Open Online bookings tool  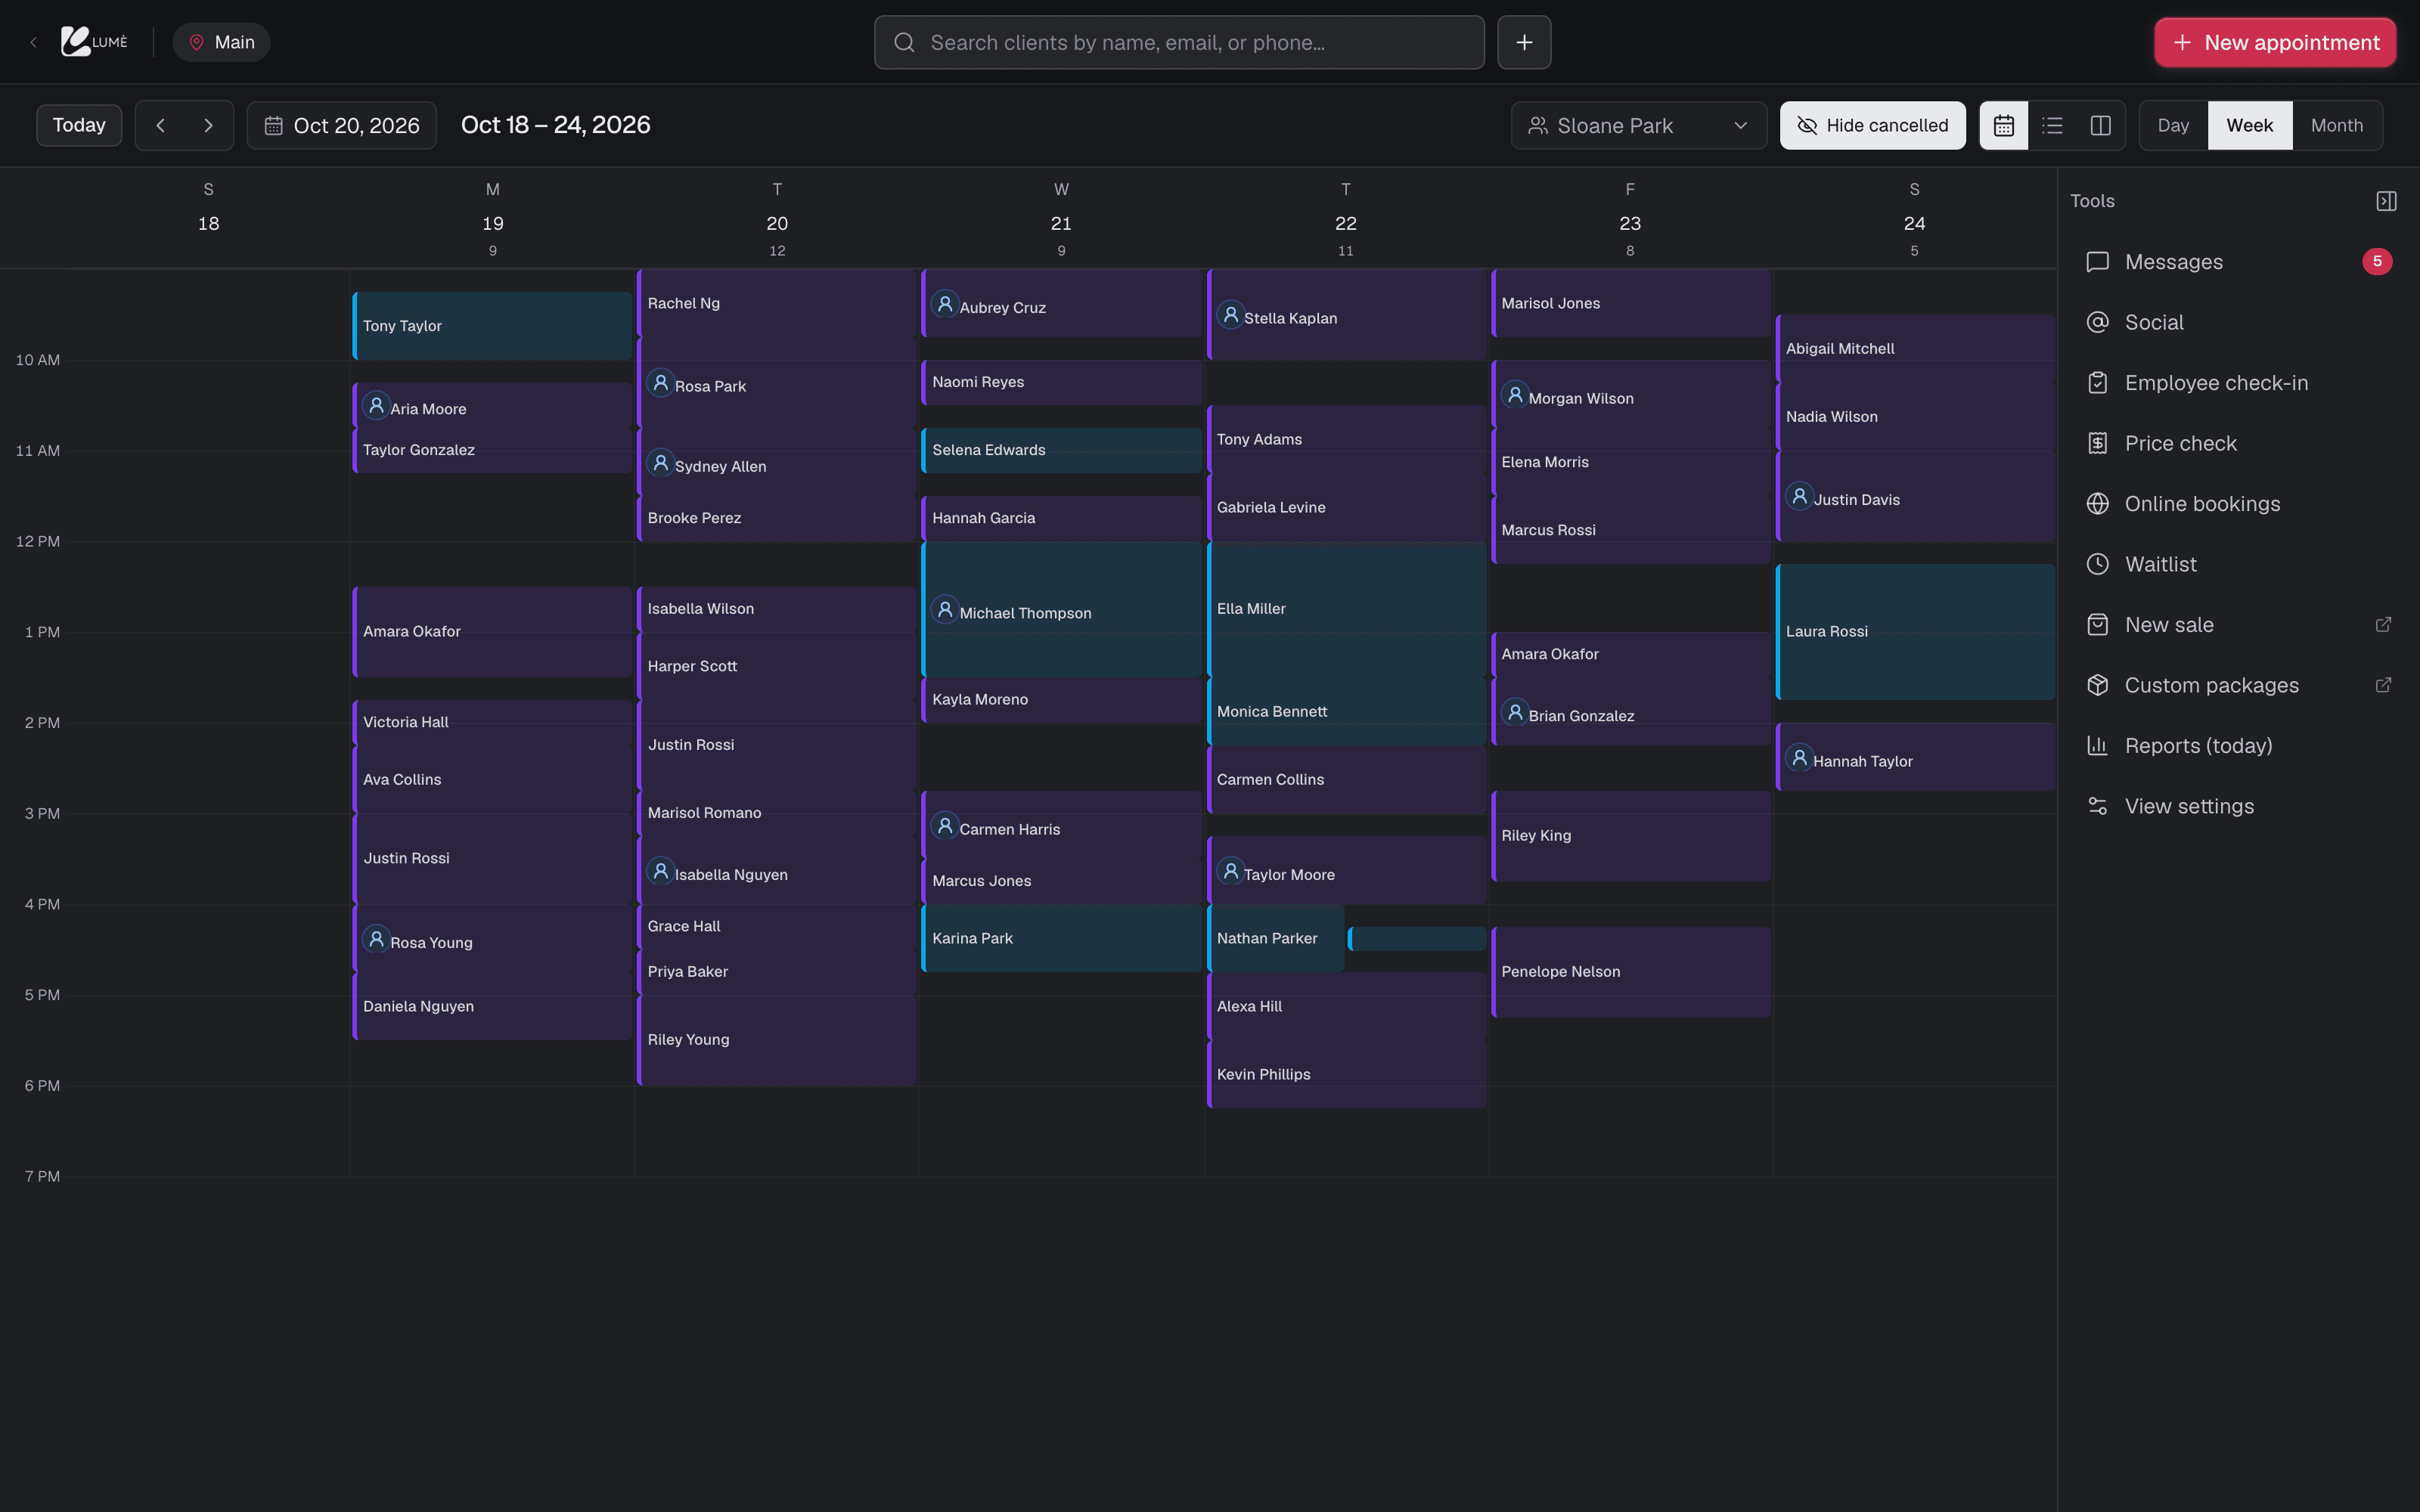[x=2238, y=504]
